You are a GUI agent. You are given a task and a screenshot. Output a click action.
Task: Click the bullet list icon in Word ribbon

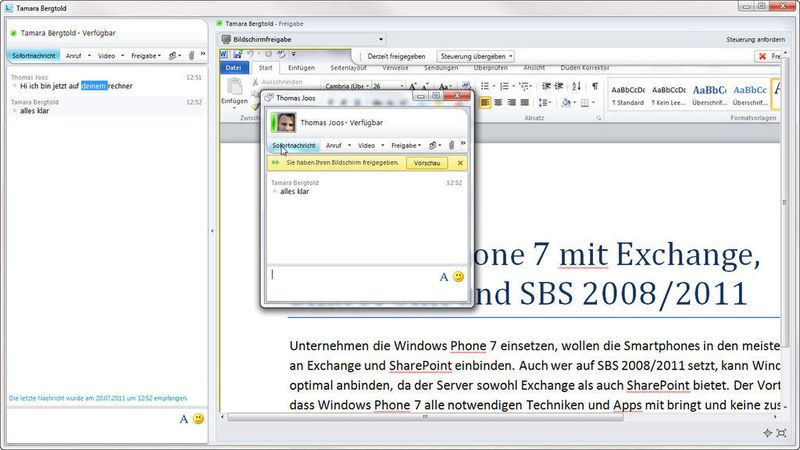(x=485, y=86)
